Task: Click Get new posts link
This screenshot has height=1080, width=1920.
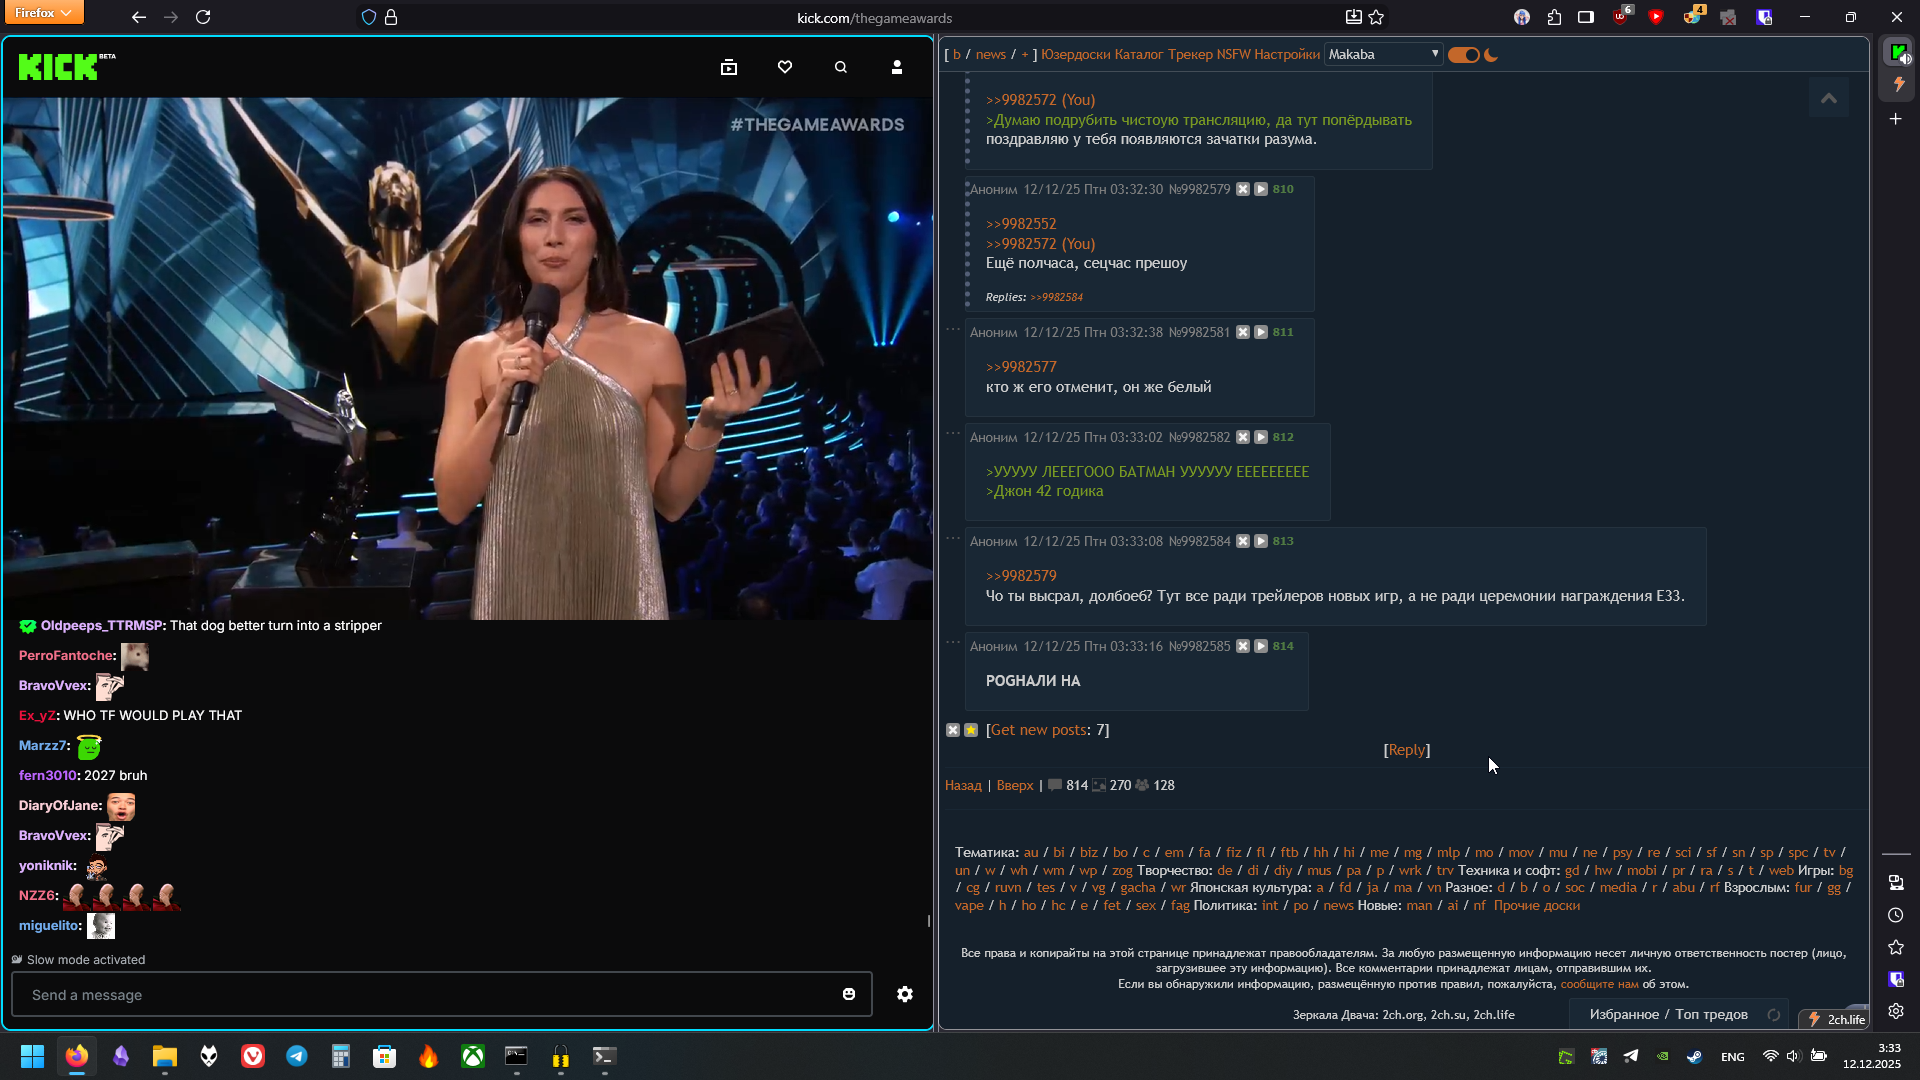Action: 1038,730
